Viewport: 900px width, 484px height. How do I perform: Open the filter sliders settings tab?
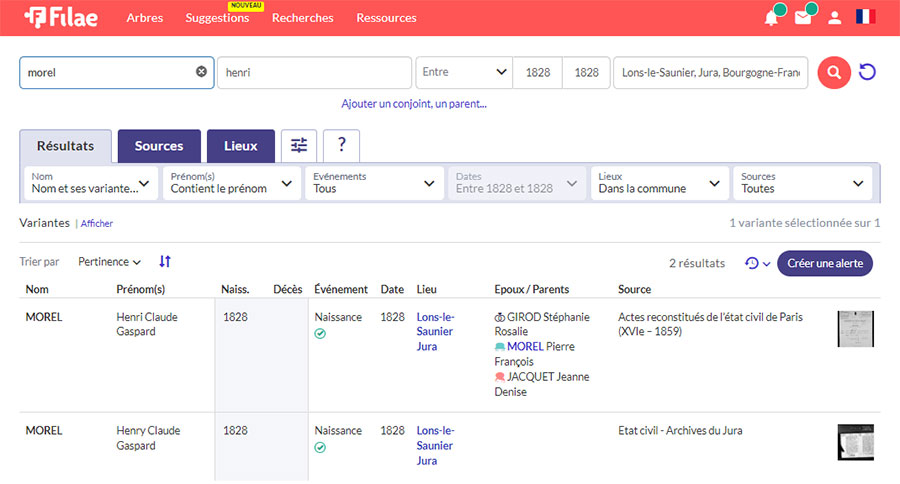299,146
